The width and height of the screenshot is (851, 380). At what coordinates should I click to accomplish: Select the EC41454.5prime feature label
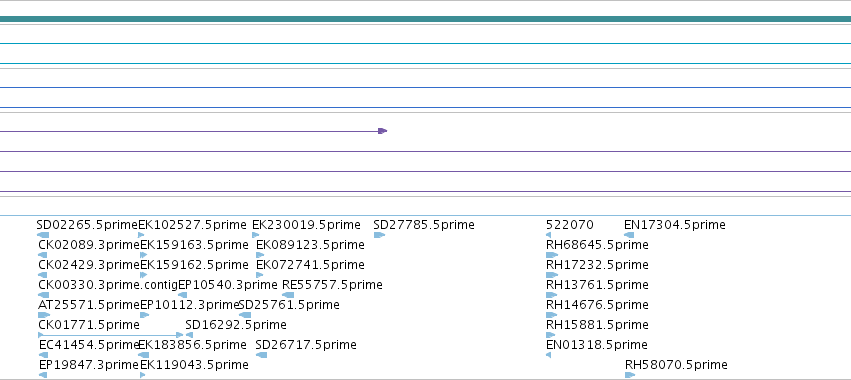tap(89, 345)
